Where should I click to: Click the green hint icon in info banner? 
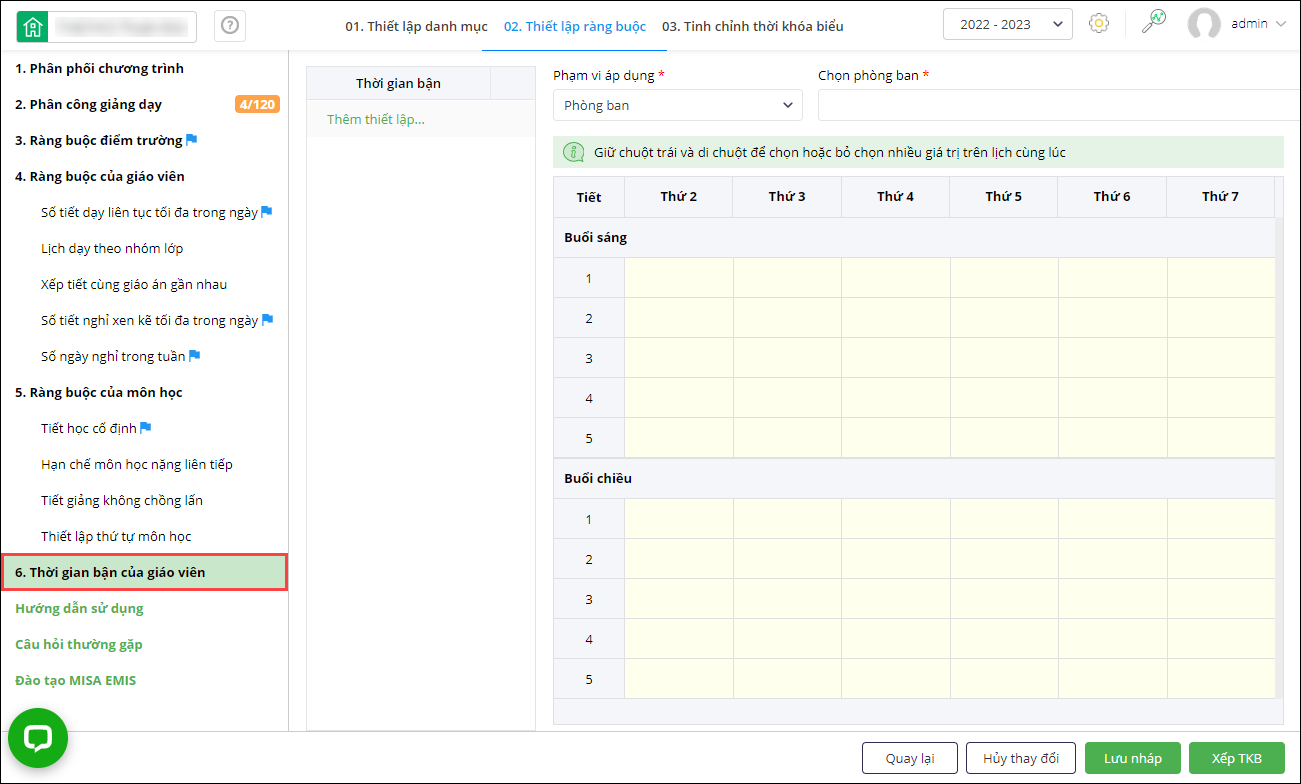tap(574, 152)
